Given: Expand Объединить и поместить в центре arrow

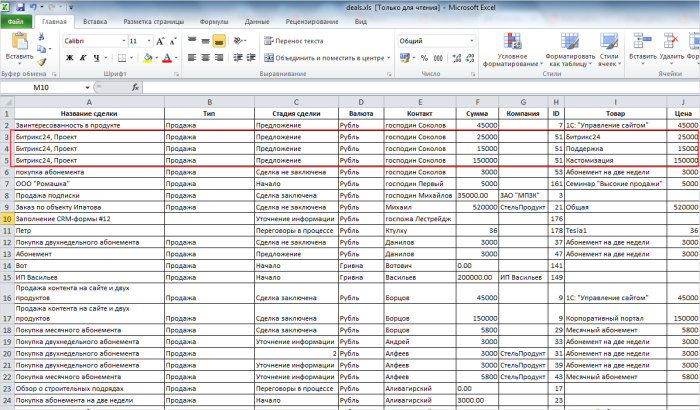Looking at the screenshot, I should click(x=388, y=58).
